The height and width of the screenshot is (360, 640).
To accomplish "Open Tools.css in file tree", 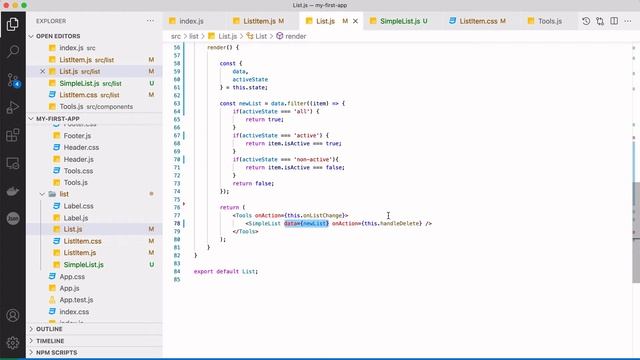I will (x=78, y=171).
